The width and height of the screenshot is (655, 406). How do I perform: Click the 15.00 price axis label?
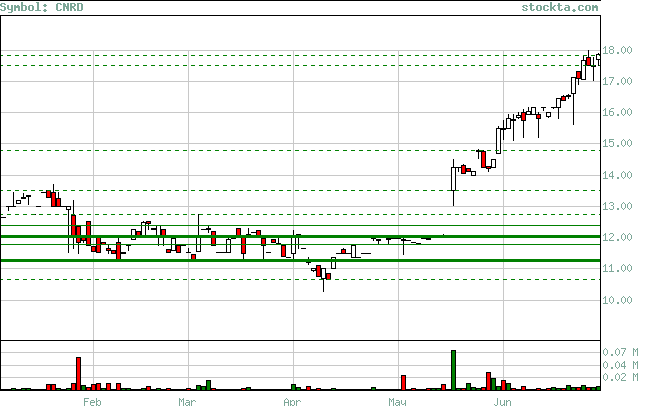coord(617,143)
